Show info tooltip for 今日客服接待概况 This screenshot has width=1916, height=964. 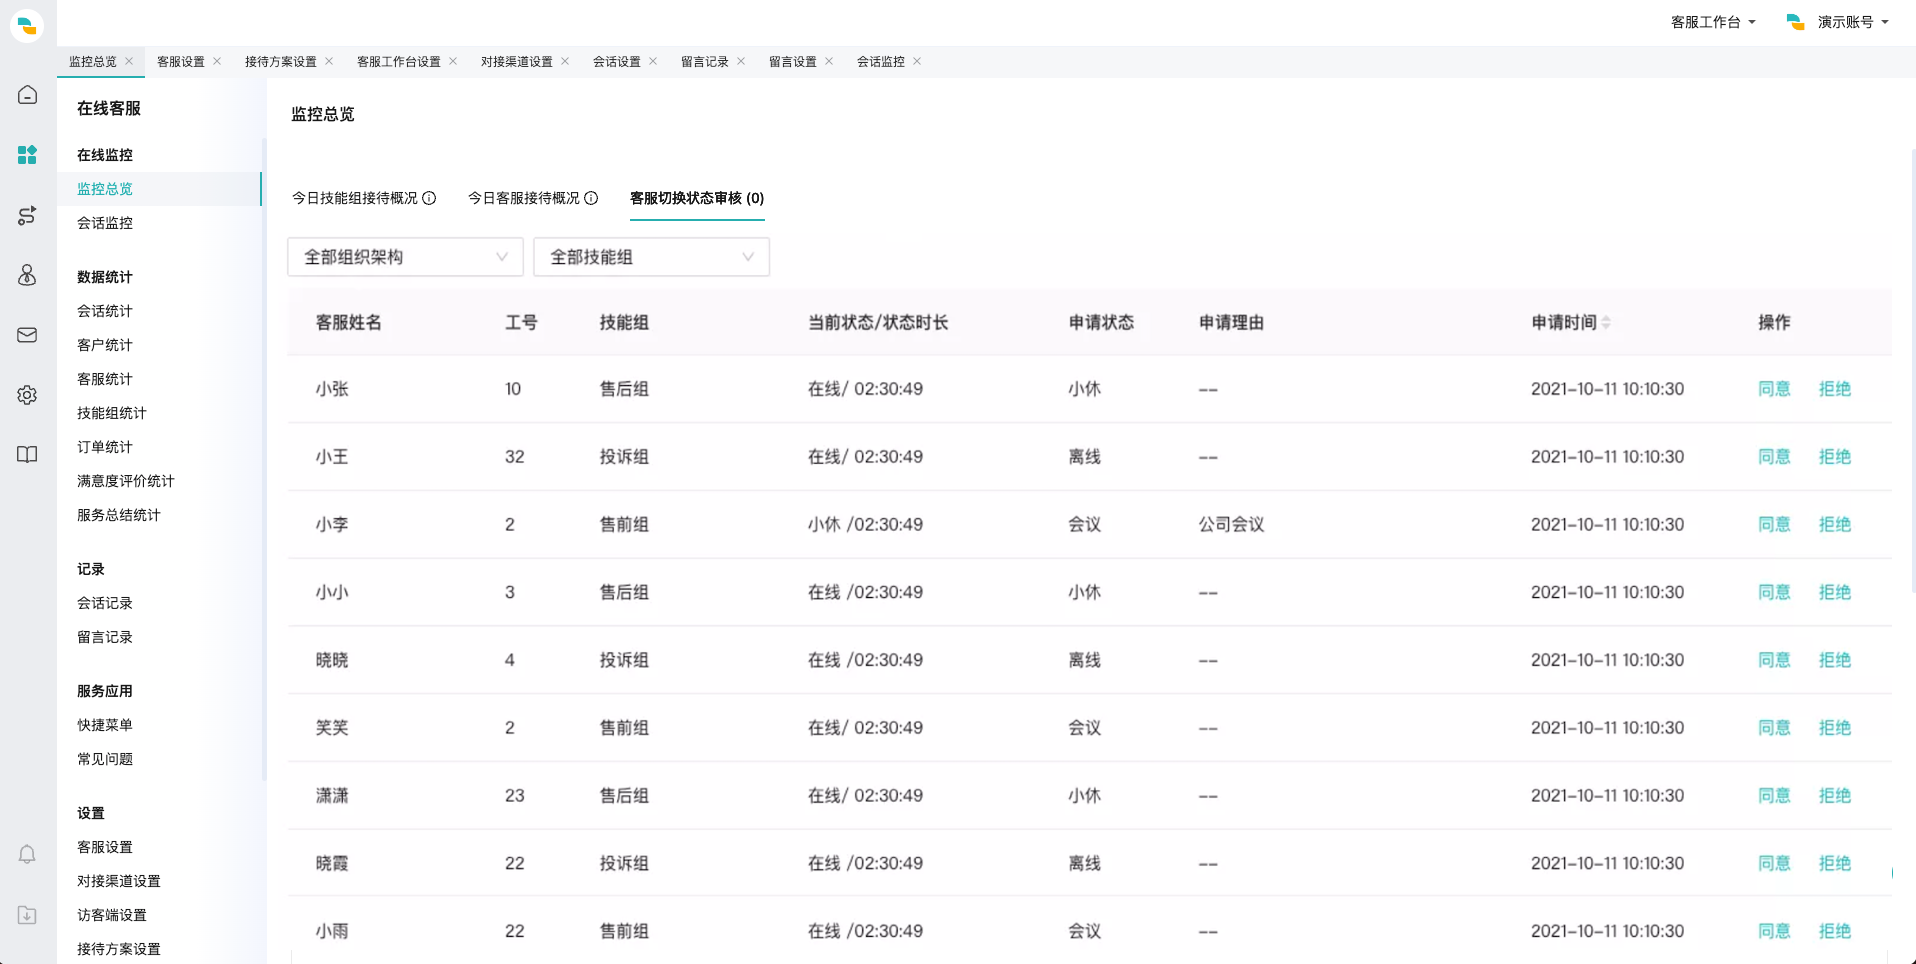click(591, 198)
